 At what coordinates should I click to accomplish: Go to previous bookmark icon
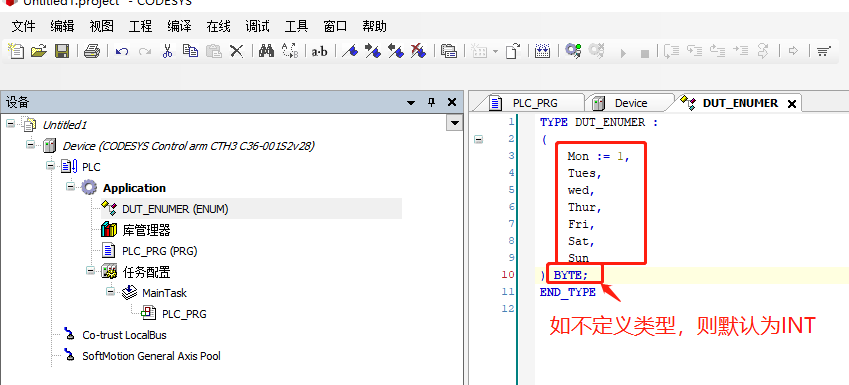396,51
